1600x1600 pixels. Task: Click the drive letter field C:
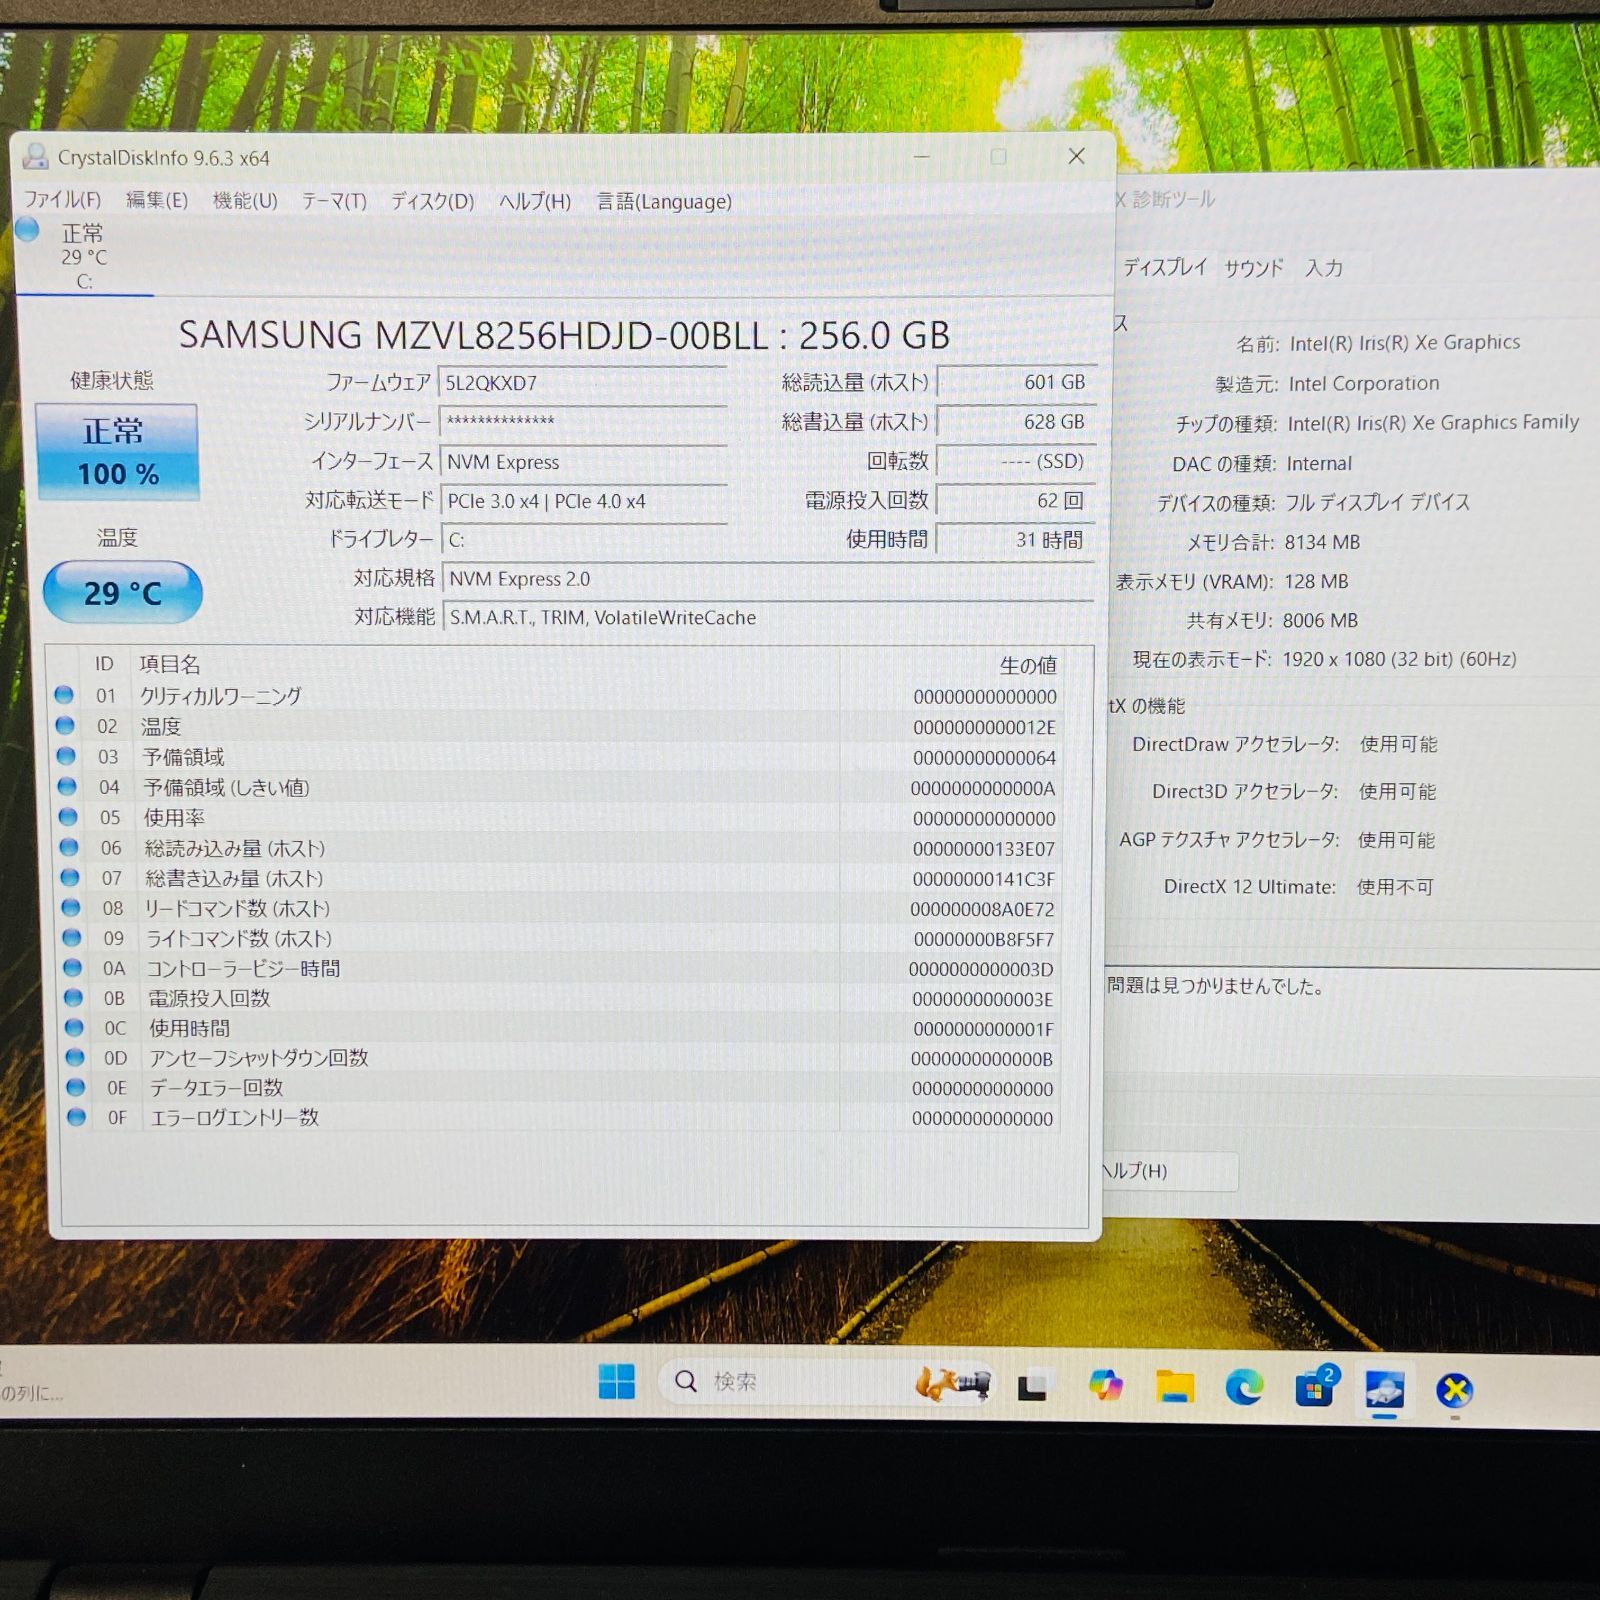click(583, 540)
